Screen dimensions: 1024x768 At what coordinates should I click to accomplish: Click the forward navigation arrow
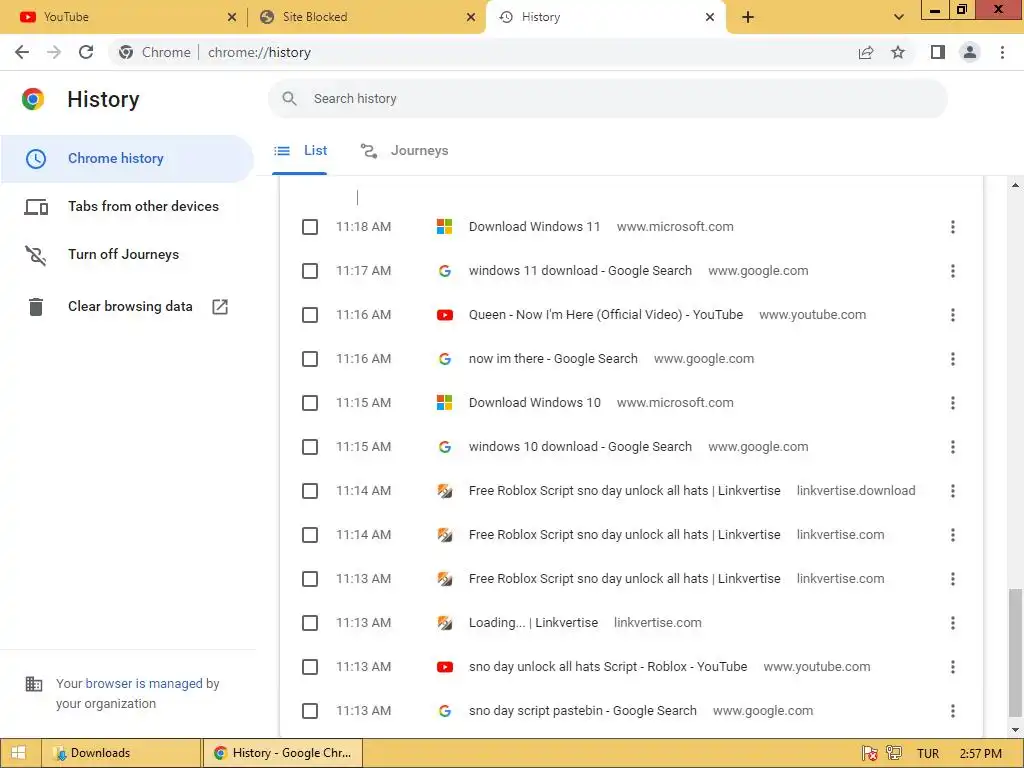[54, 52]
